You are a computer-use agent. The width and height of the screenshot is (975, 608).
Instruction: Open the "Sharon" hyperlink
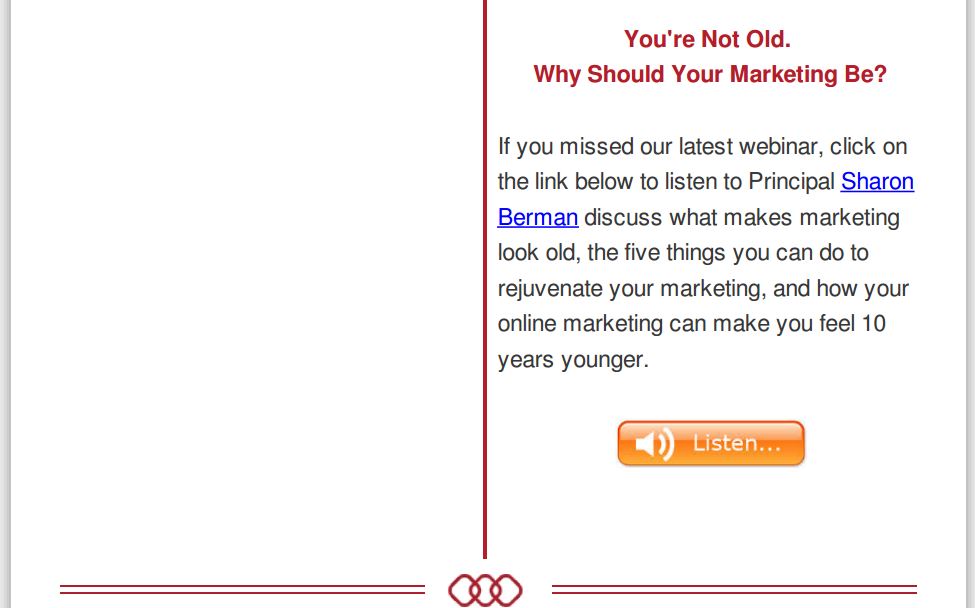point(877,181)
